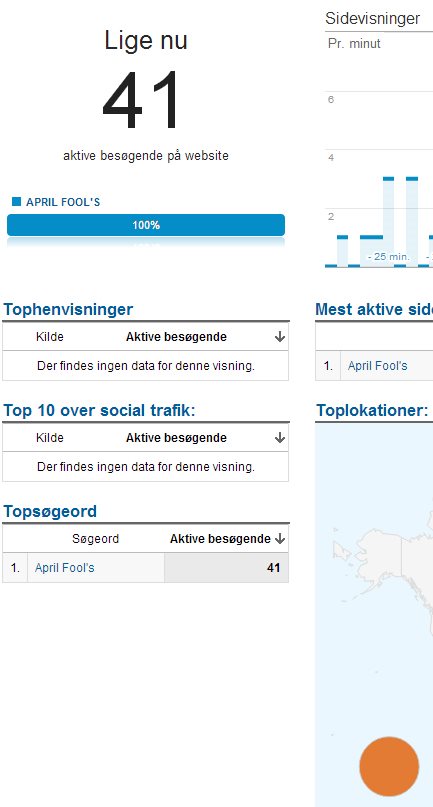Select the Pr. minut chart tab
The image size is (433, 807).
pyautogui.click(x=354, y=44)
